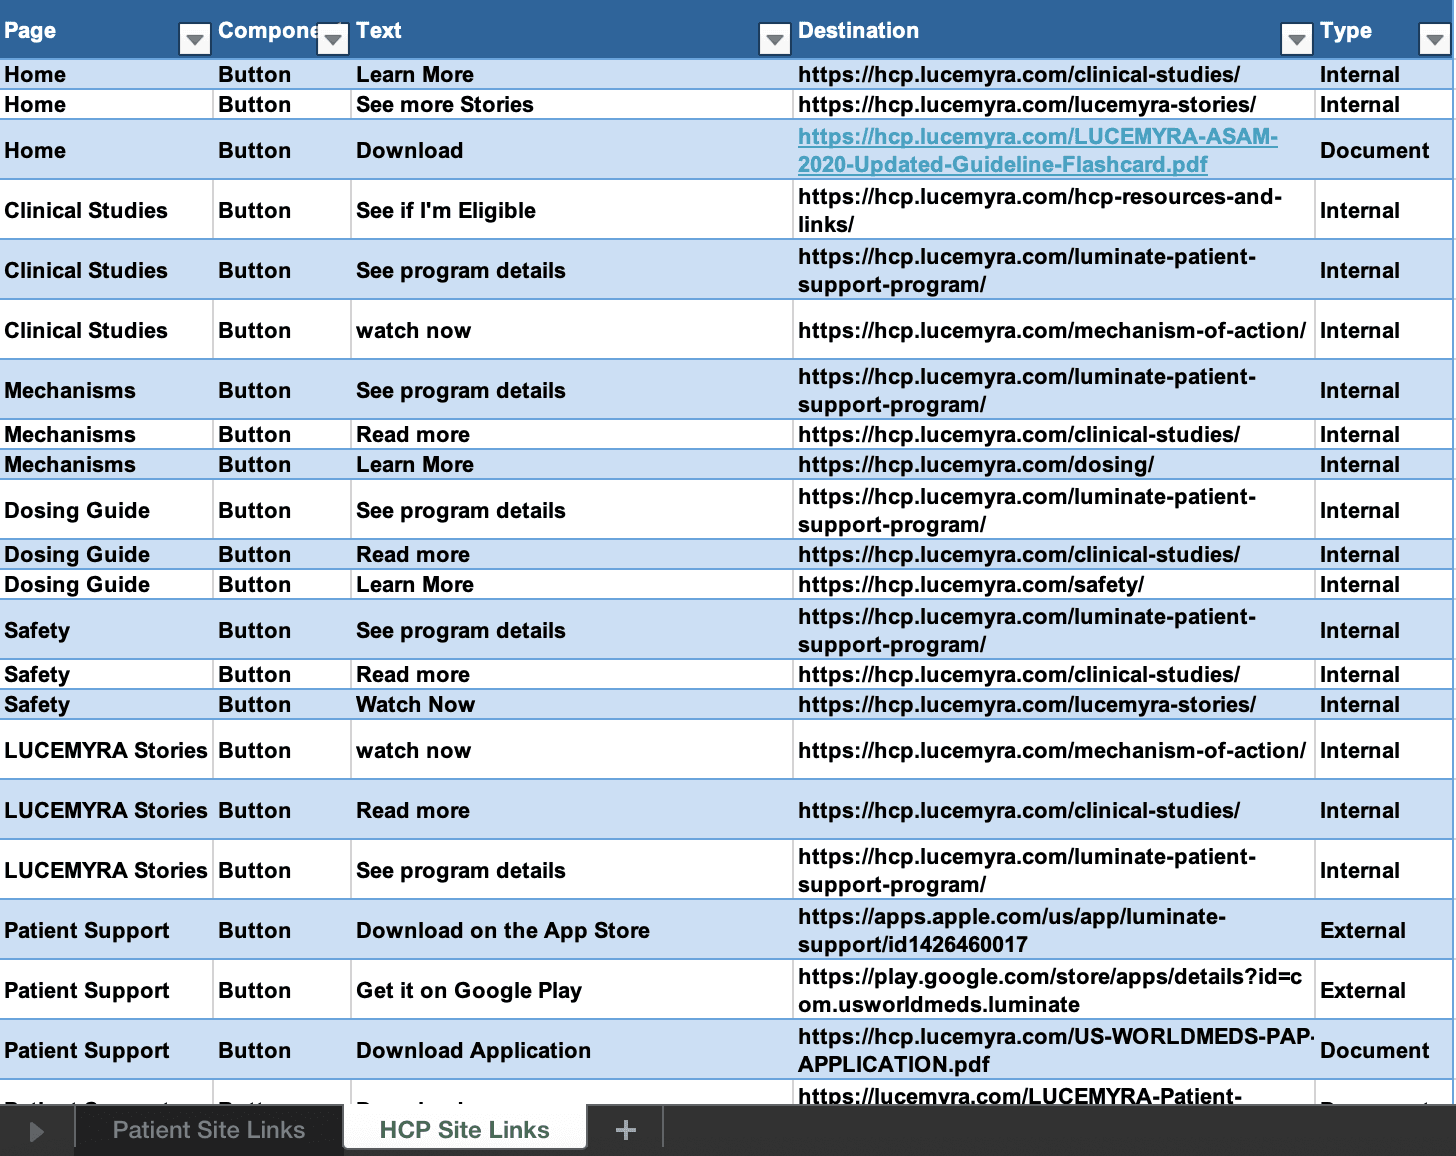Screen dimensions: 1456x1156
Task: Open the Destination column filter dropdown
Action: point(1296,39)
